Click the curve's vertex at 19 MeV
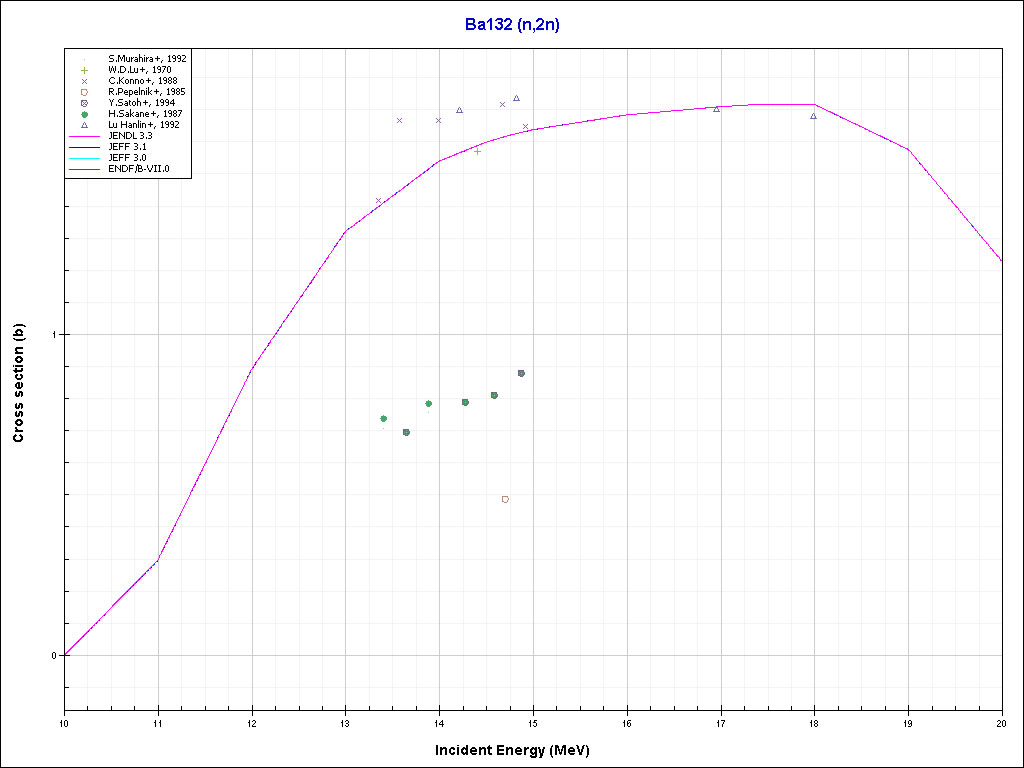Viewport: 1024px width, 768px height. 908,150
